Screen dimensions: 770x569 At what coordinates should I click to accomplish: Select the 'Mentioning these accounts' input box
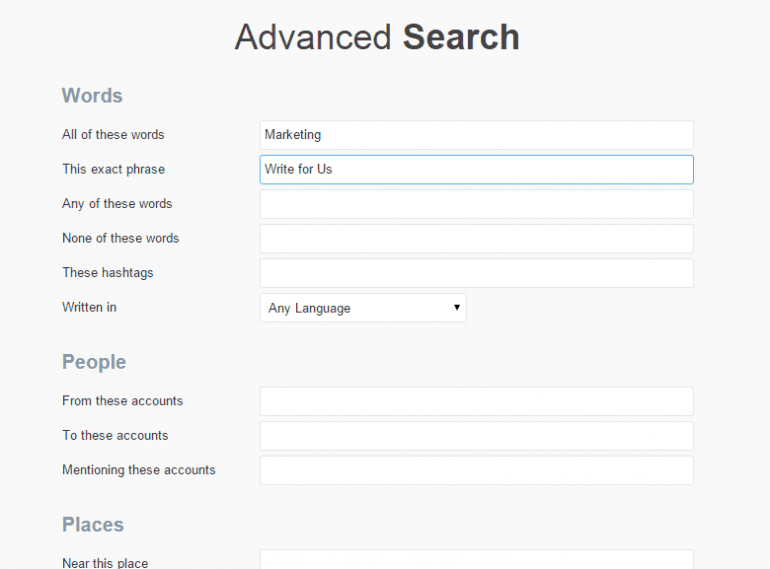476,470
